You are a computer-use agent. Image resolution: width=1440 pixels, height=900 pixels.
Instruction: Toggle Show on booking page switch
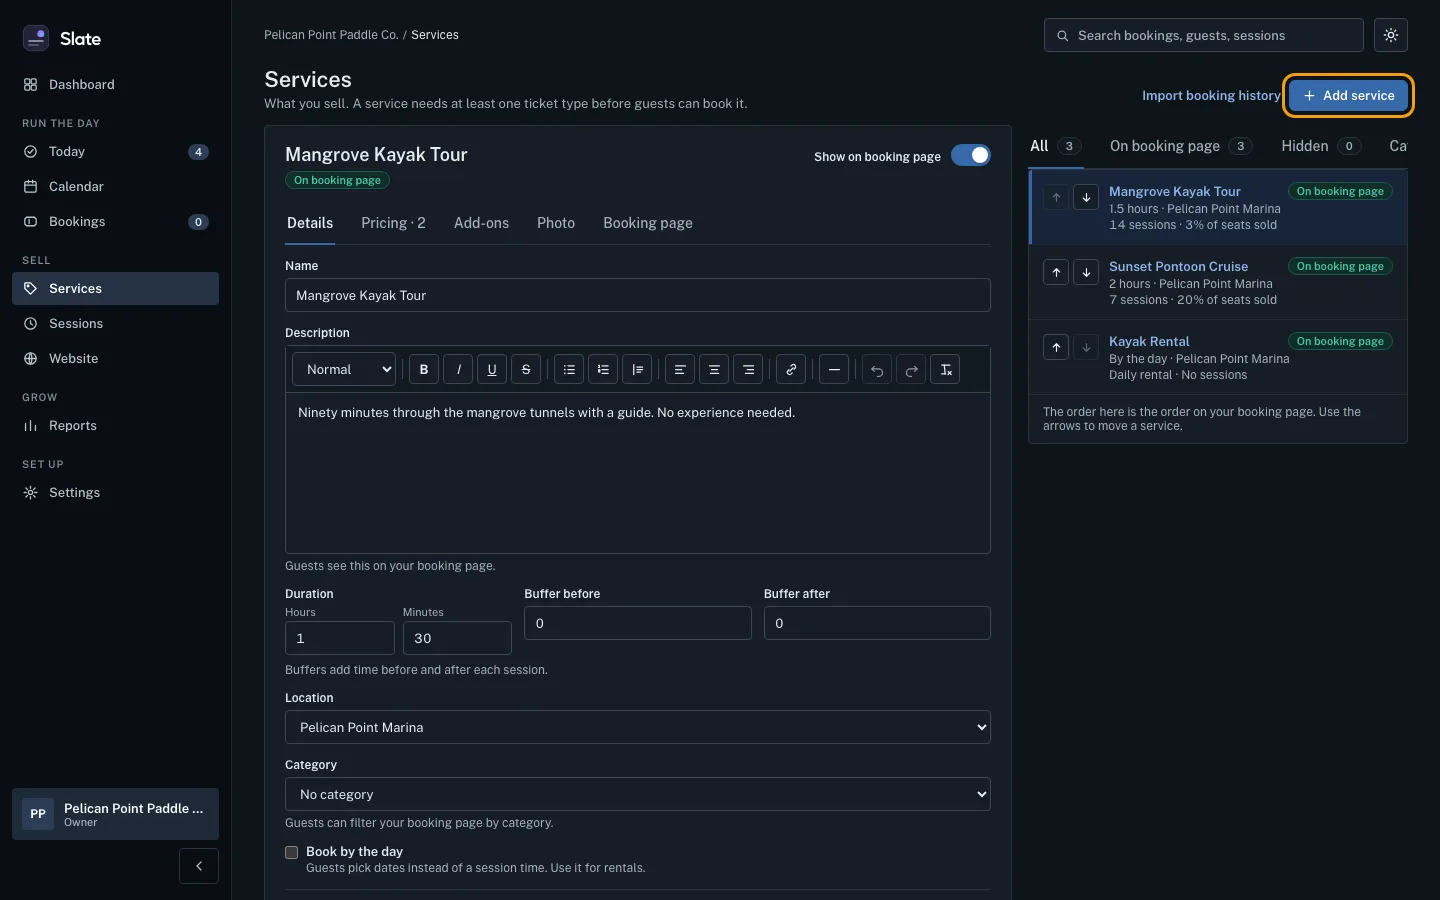click(x=970, y=155)
